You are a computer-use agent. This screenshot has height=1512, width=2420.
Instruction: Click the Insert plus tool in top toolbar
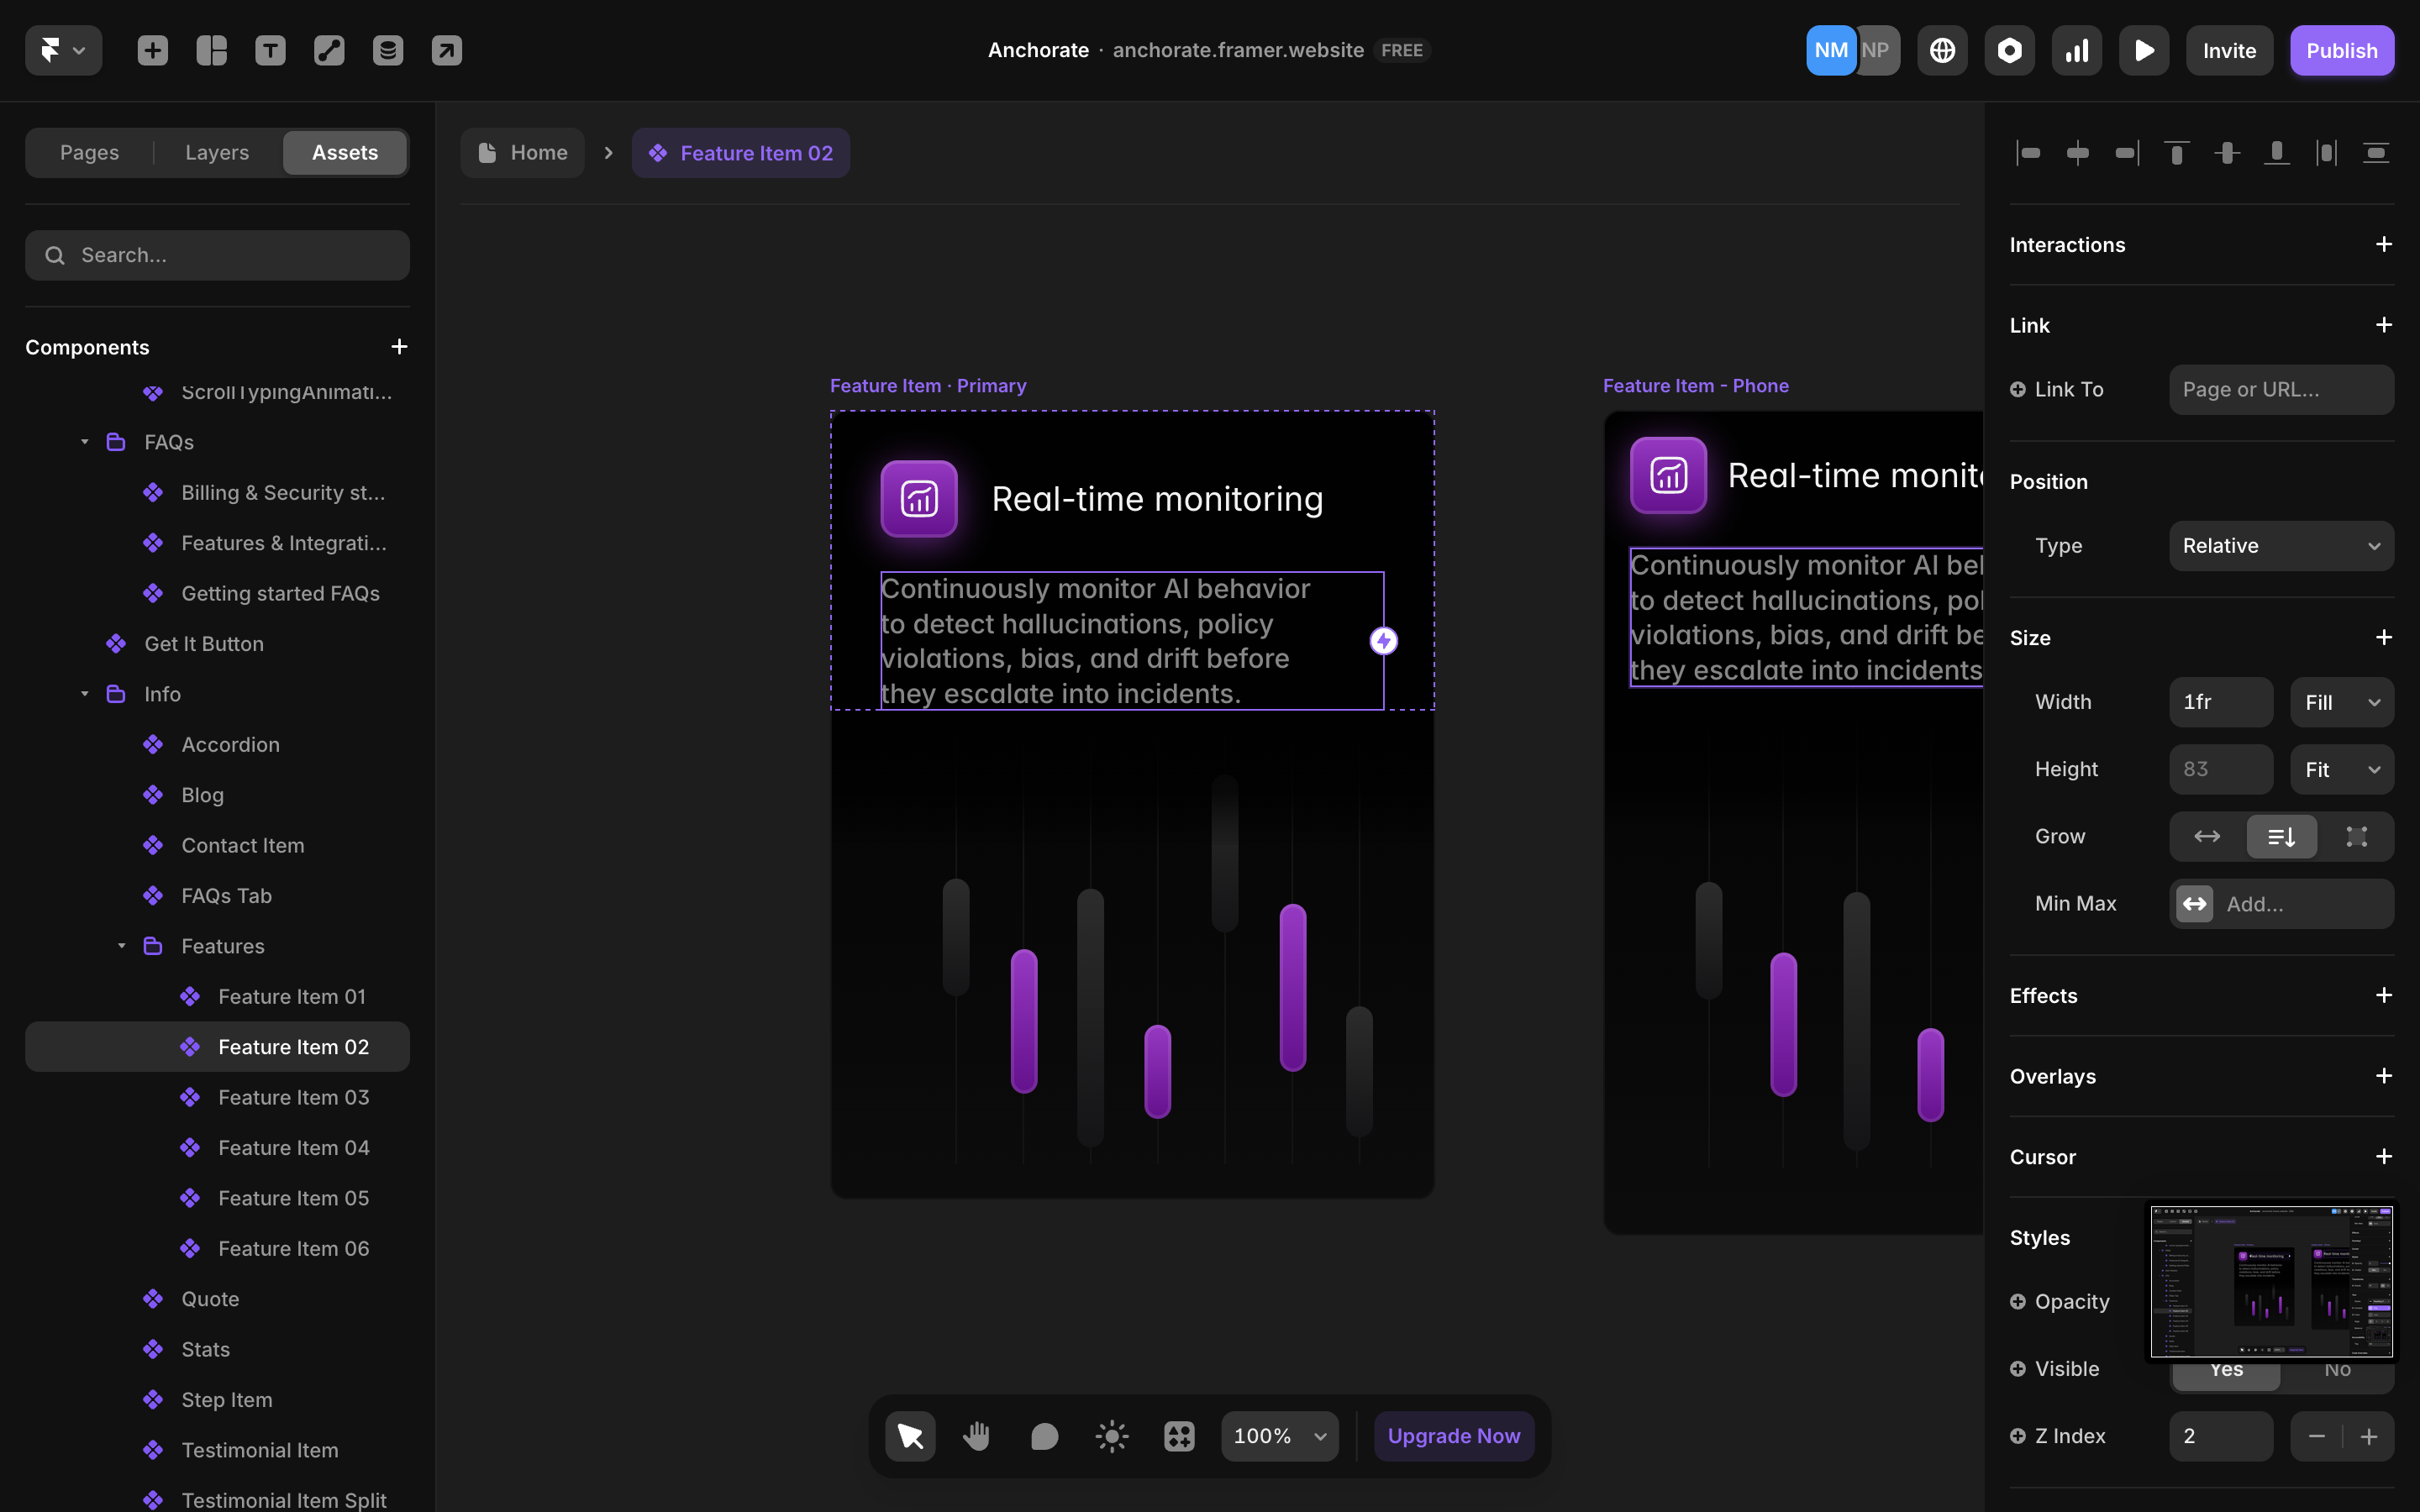[152, 50]
